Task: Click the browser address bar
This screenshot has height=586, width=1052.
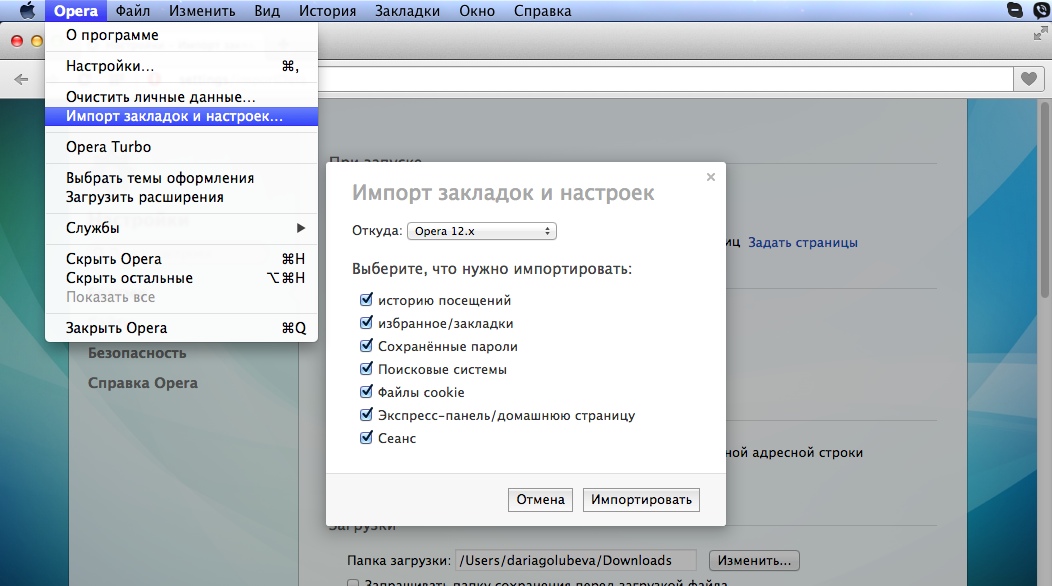Action: pyautogui.click(x=665, y=79)
